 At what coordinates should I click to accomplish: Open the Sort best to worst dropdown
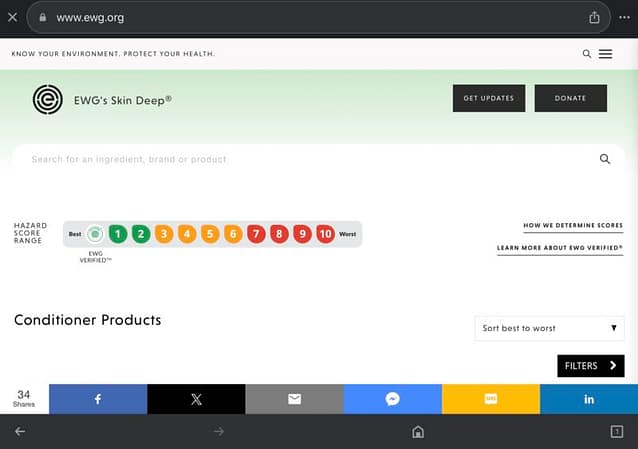pos(550,328)
